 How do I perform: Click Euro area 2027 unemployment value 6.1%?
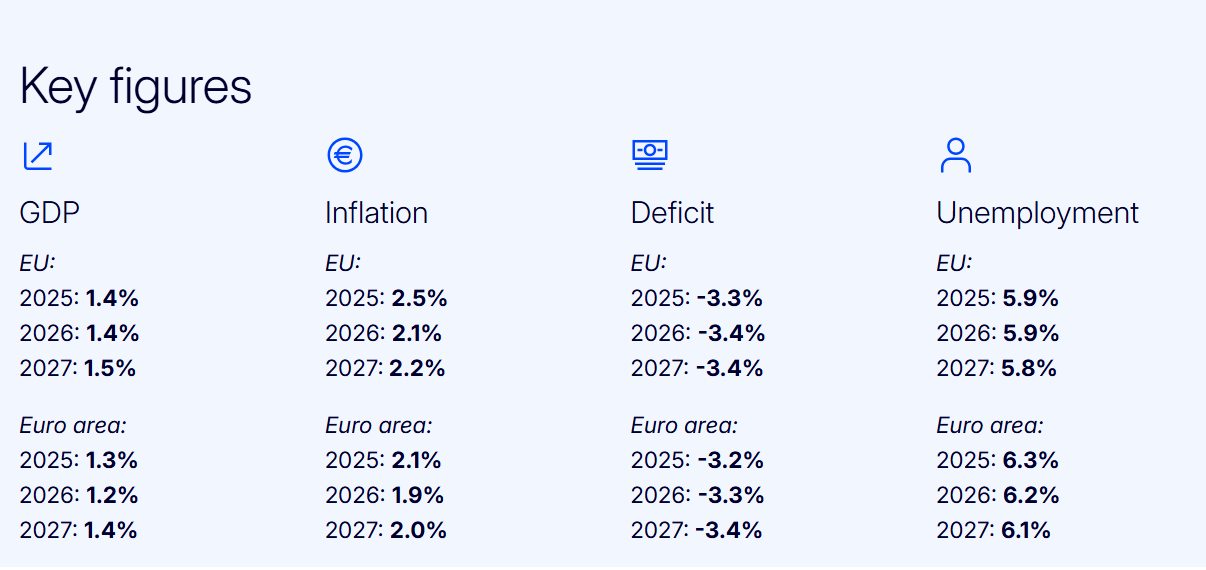1026,530
